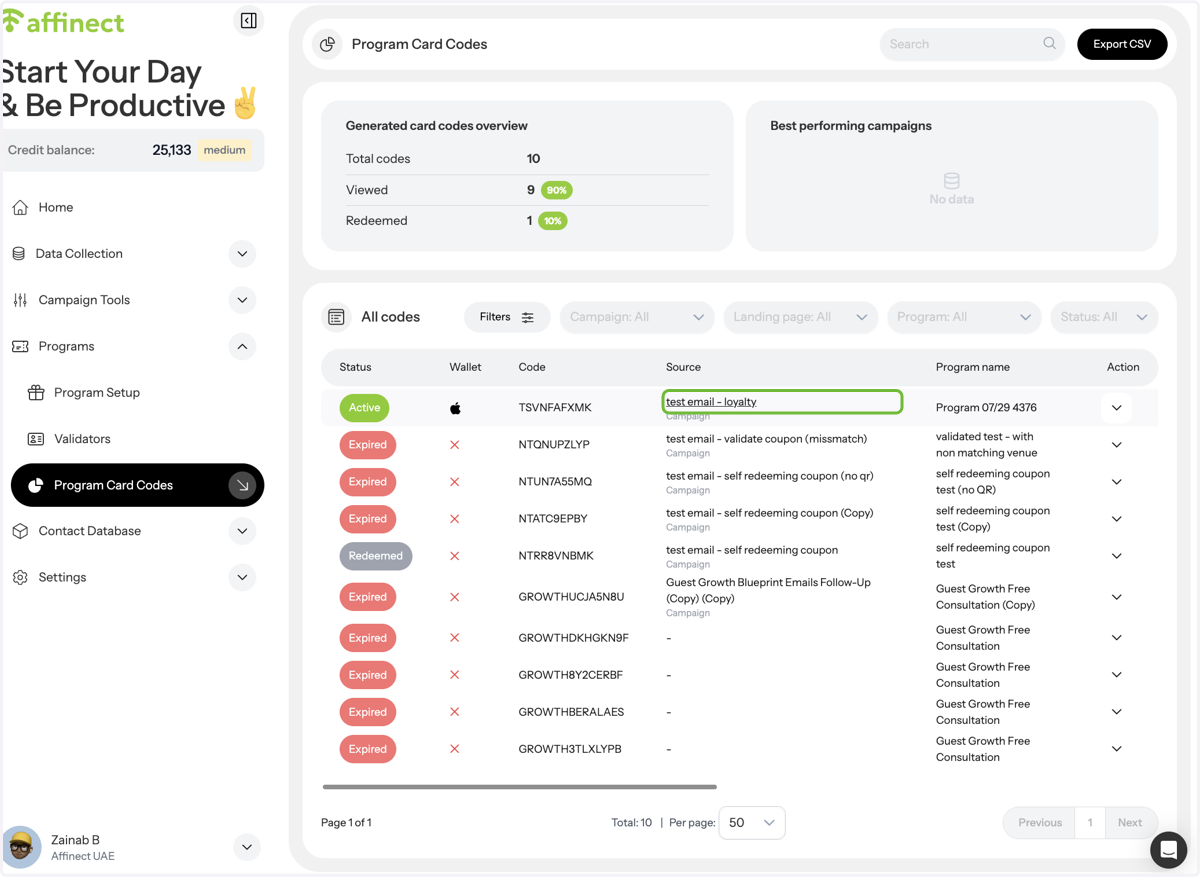
Task: Click the Campaign Tools sliders icon
Action: tap(20, 300)
